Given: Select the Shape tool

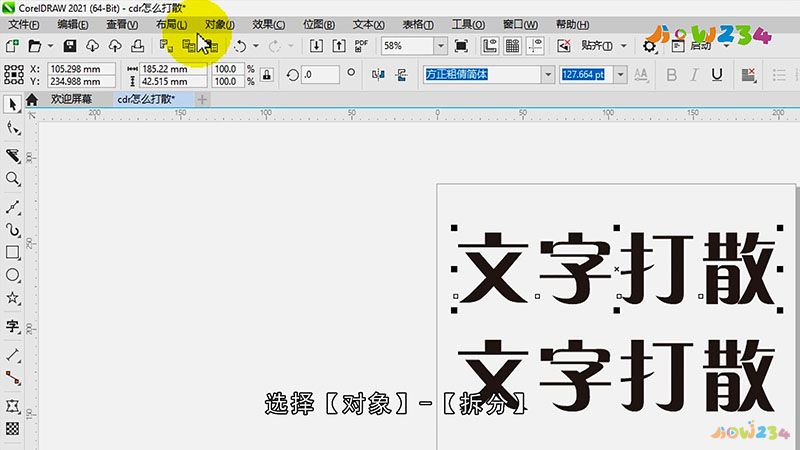Looking at the screenshot, I should tap(13, 128).
